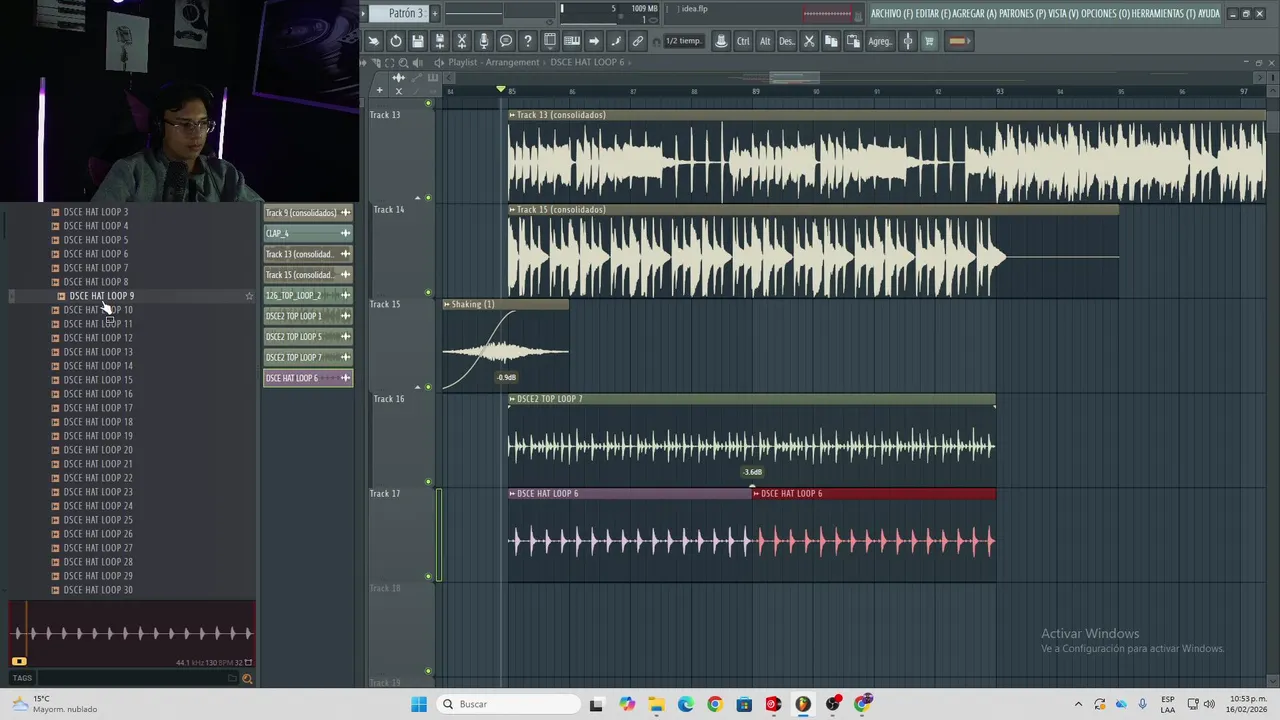Click the playlist zoom magnifier icon
This screenshot has width=1280, height=720.
pyautogui.click(x=403, y=62)
